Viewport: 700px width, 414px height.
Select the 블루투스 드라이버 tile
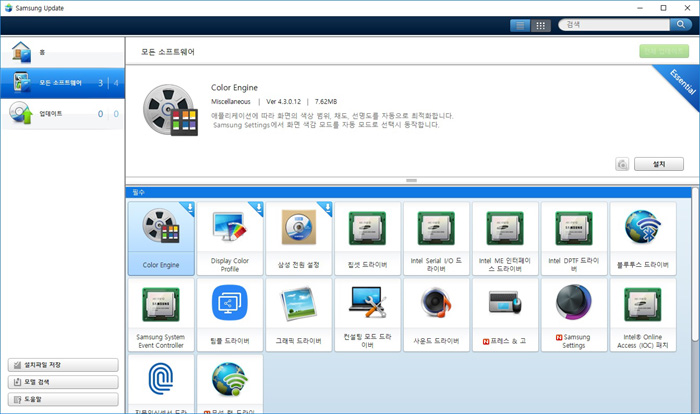click(x=643, y=238)
